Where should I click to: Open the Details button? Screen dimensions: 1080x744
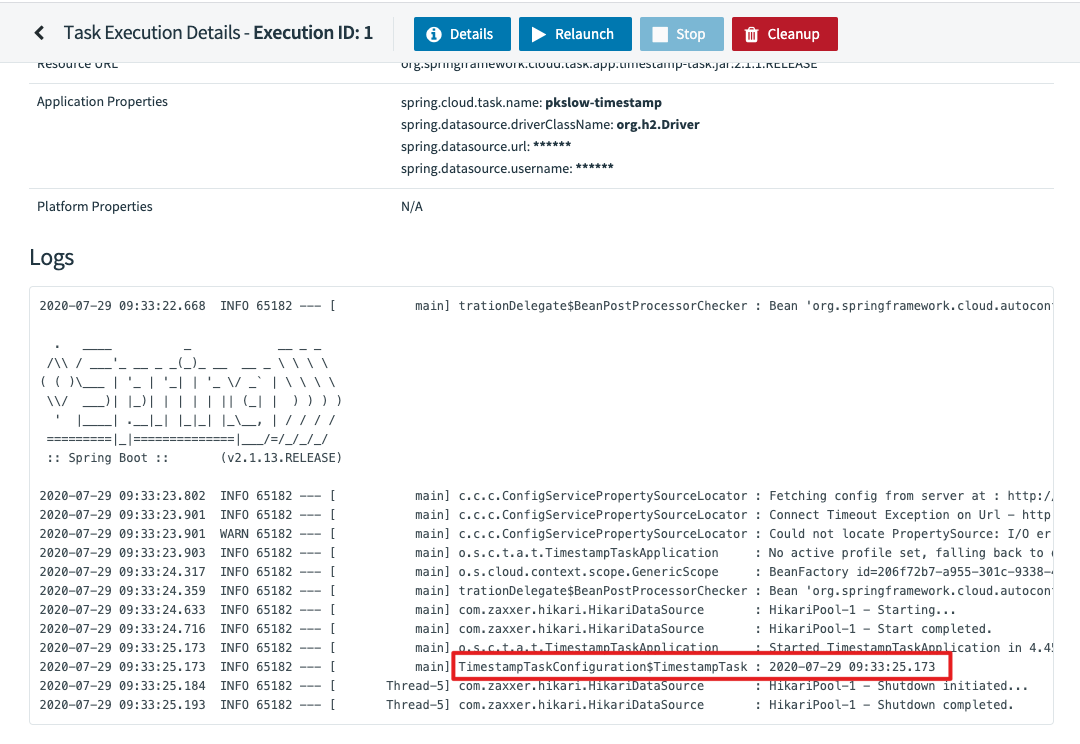(462, 34)
